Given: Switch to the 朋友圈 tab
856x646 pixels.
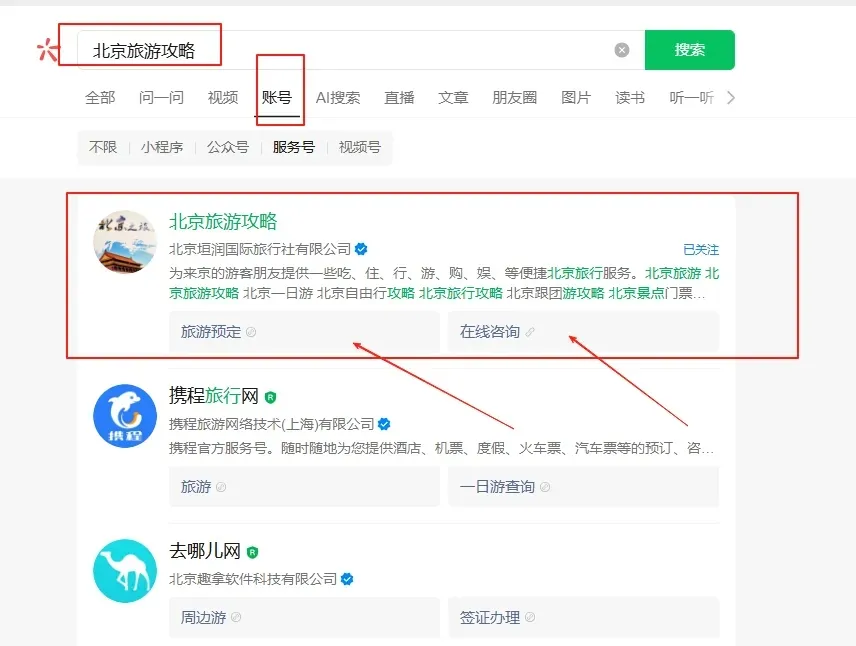Looking at the screenshot, I should click(x=514, y=98).
